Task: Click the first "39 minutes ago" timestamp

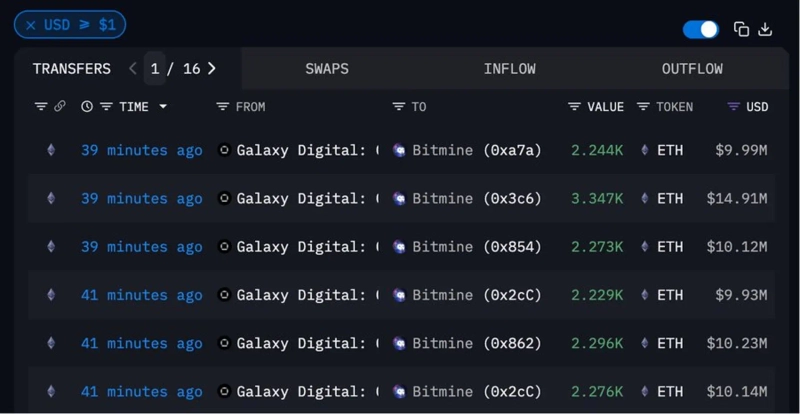Action: click(x=141, y=150)
